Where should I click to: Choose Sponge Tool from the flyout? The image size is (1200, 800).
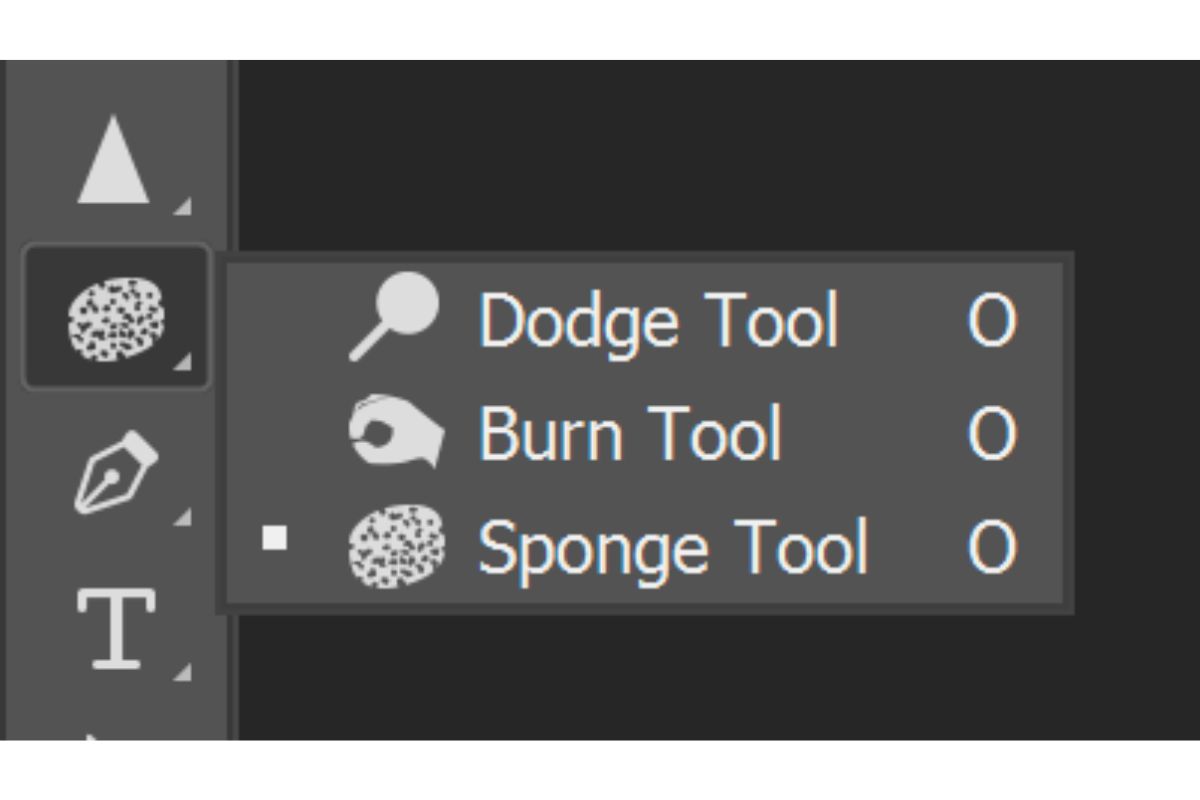coord(644,548)
